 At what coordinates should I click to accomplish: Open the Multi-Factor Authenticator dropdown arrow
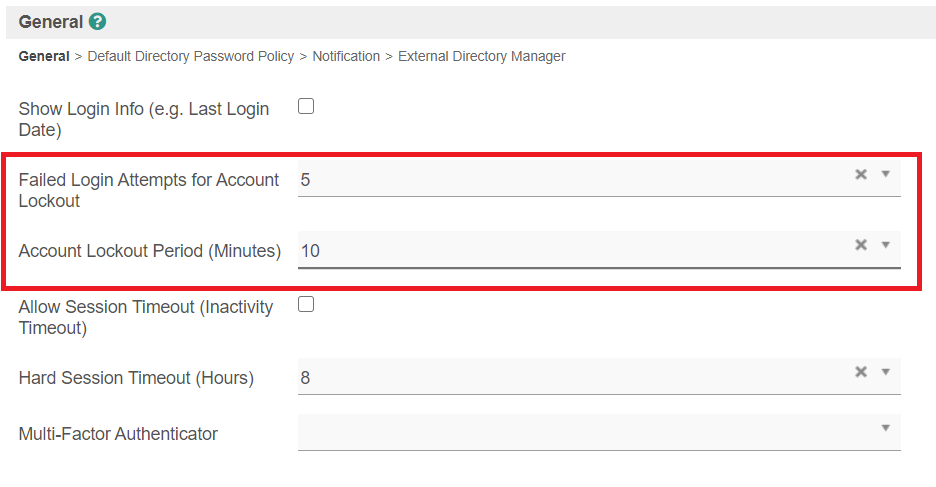tap(885, 428)
